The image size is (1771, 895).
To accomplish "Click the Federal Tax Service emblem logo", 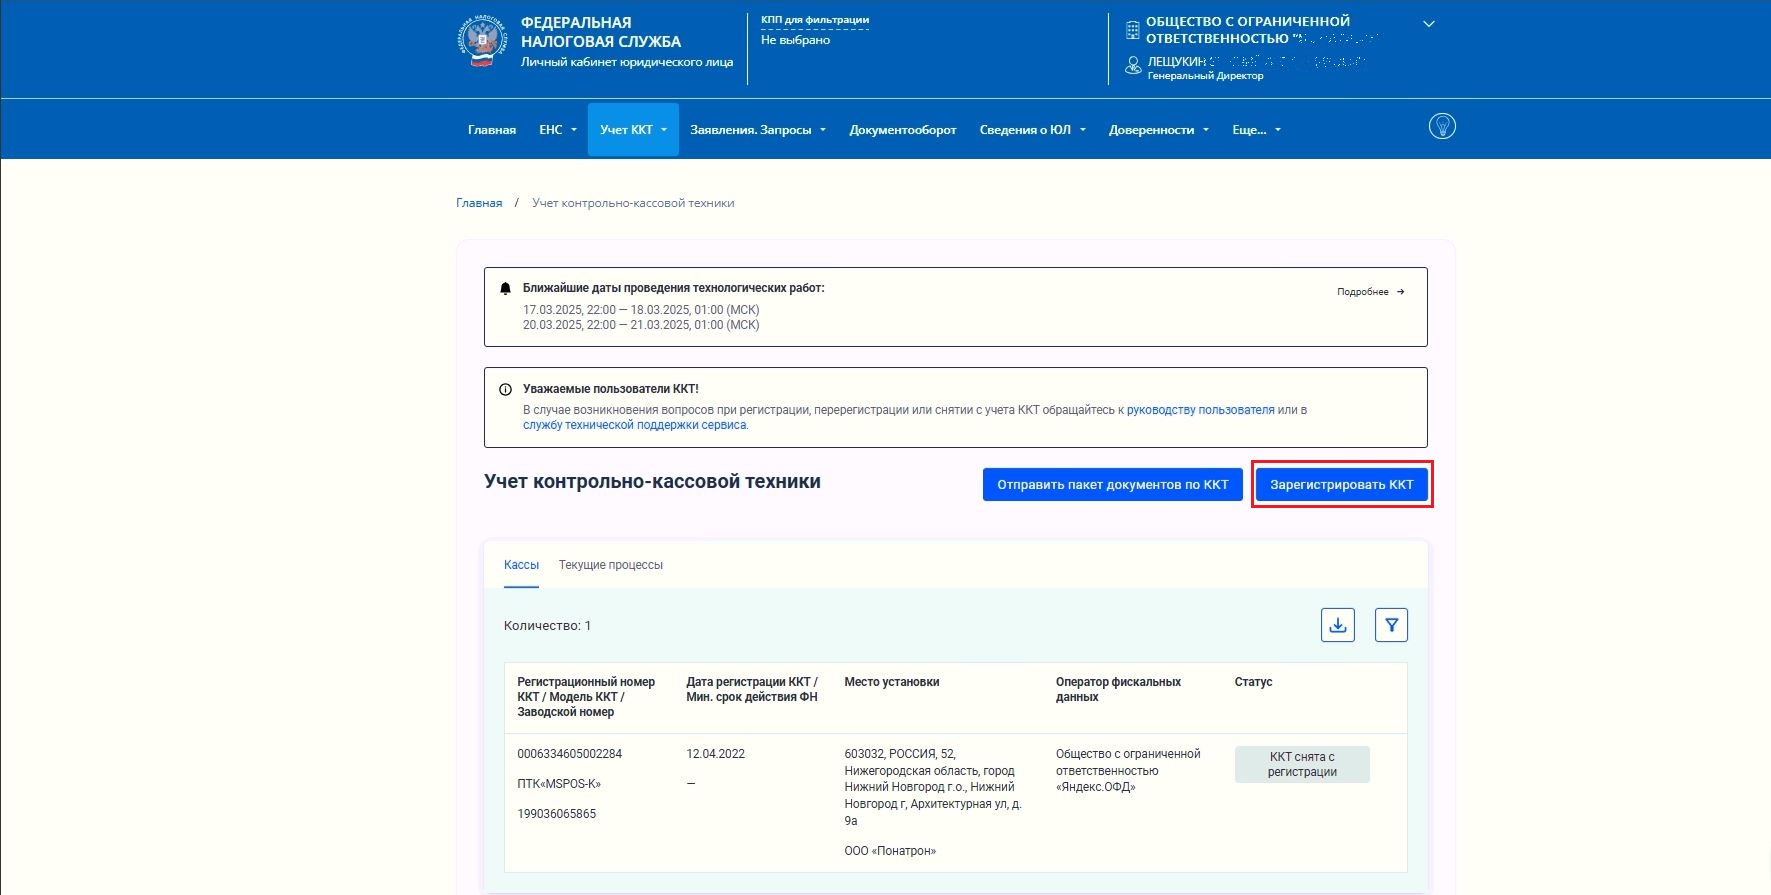I will [x=482, y=43].
